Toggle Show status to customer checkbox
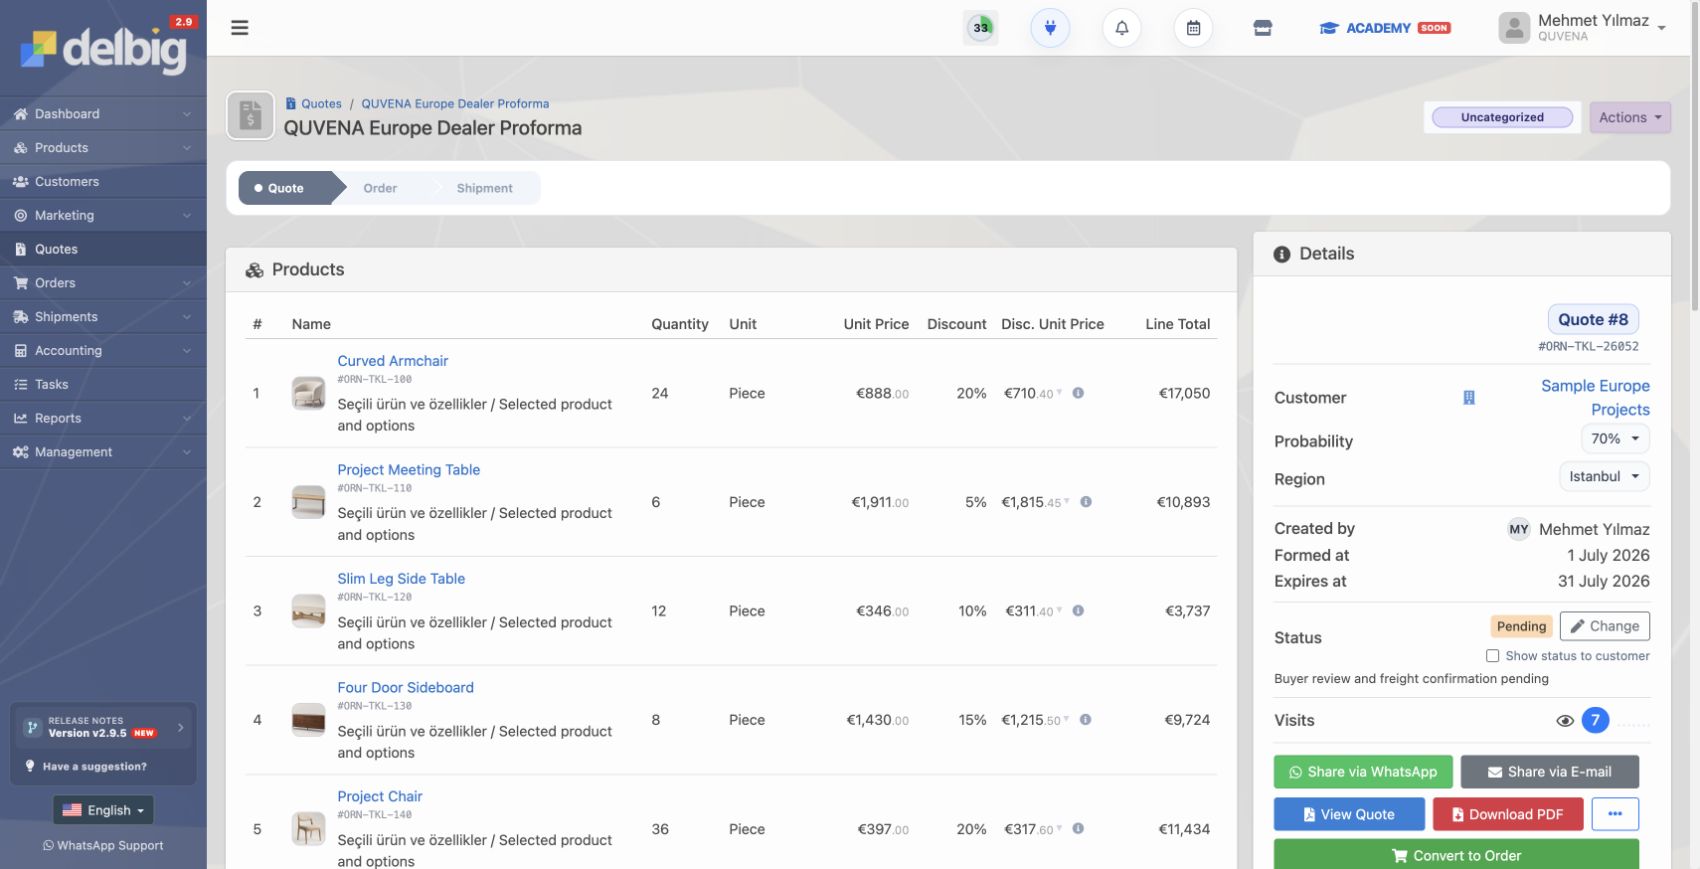 1492,656
